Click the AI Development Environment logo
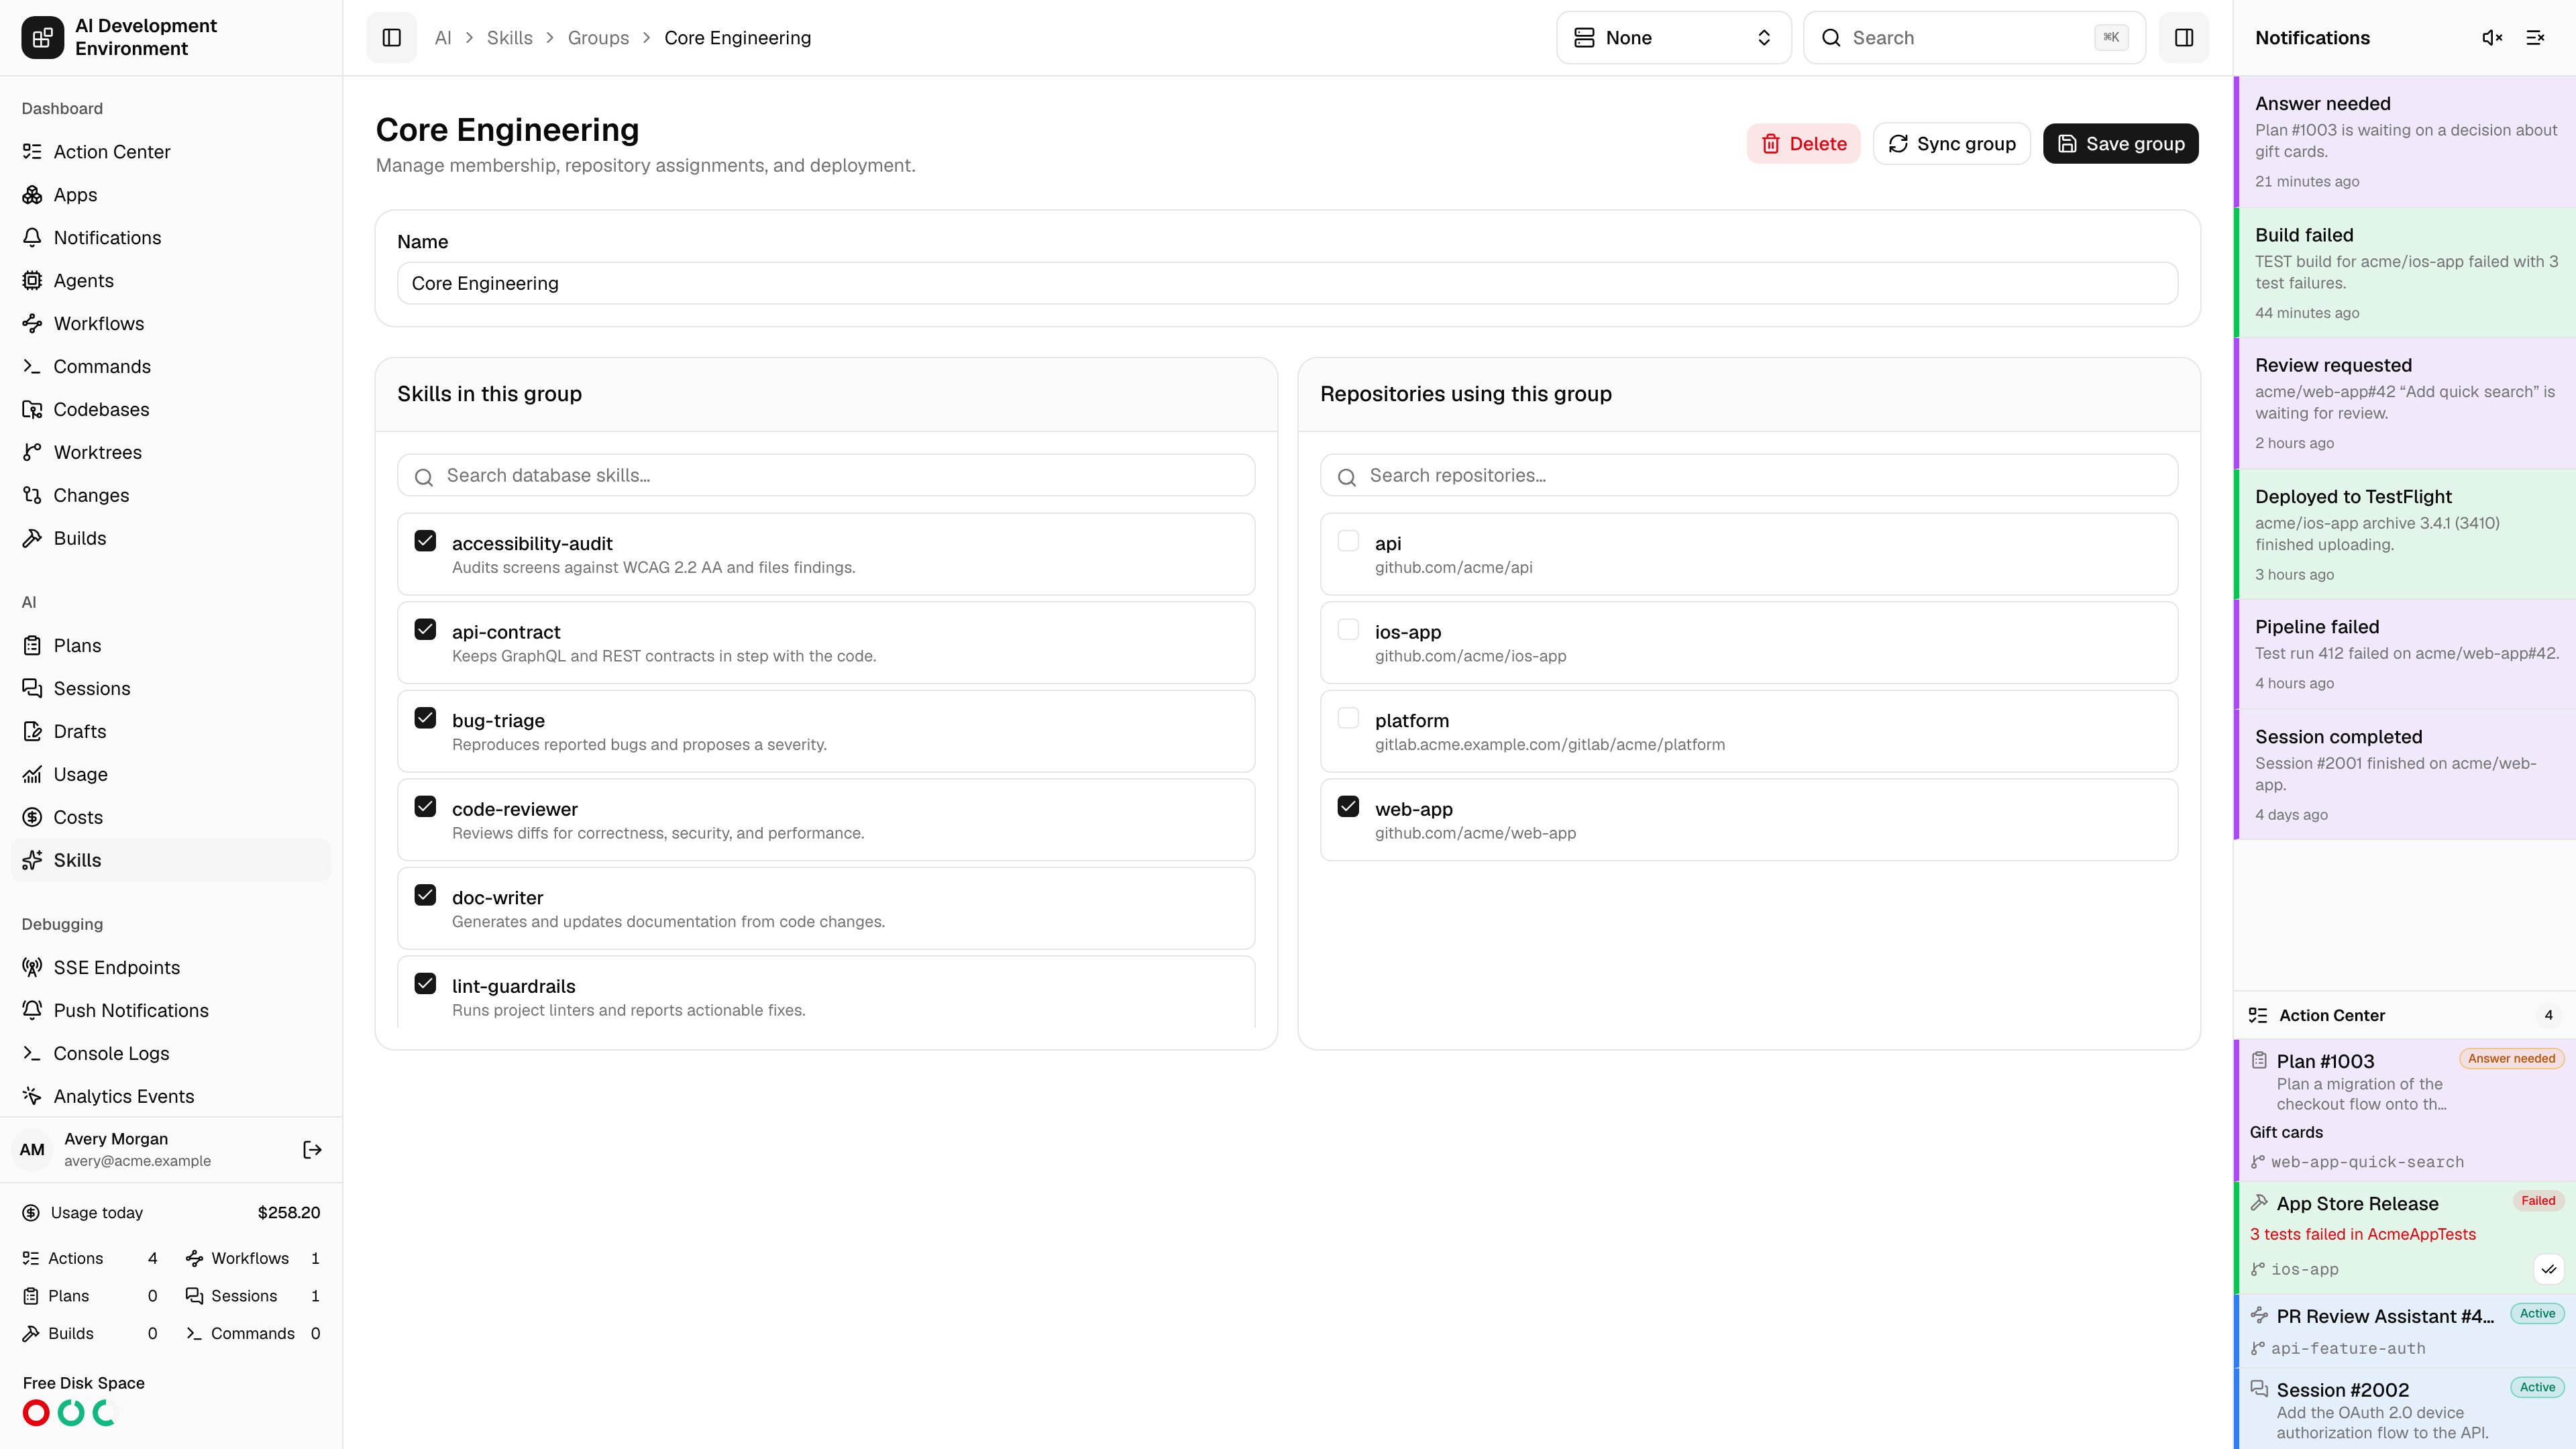Image resolution: width=2576 pixels, height=1449 pixels. (42, 38)
